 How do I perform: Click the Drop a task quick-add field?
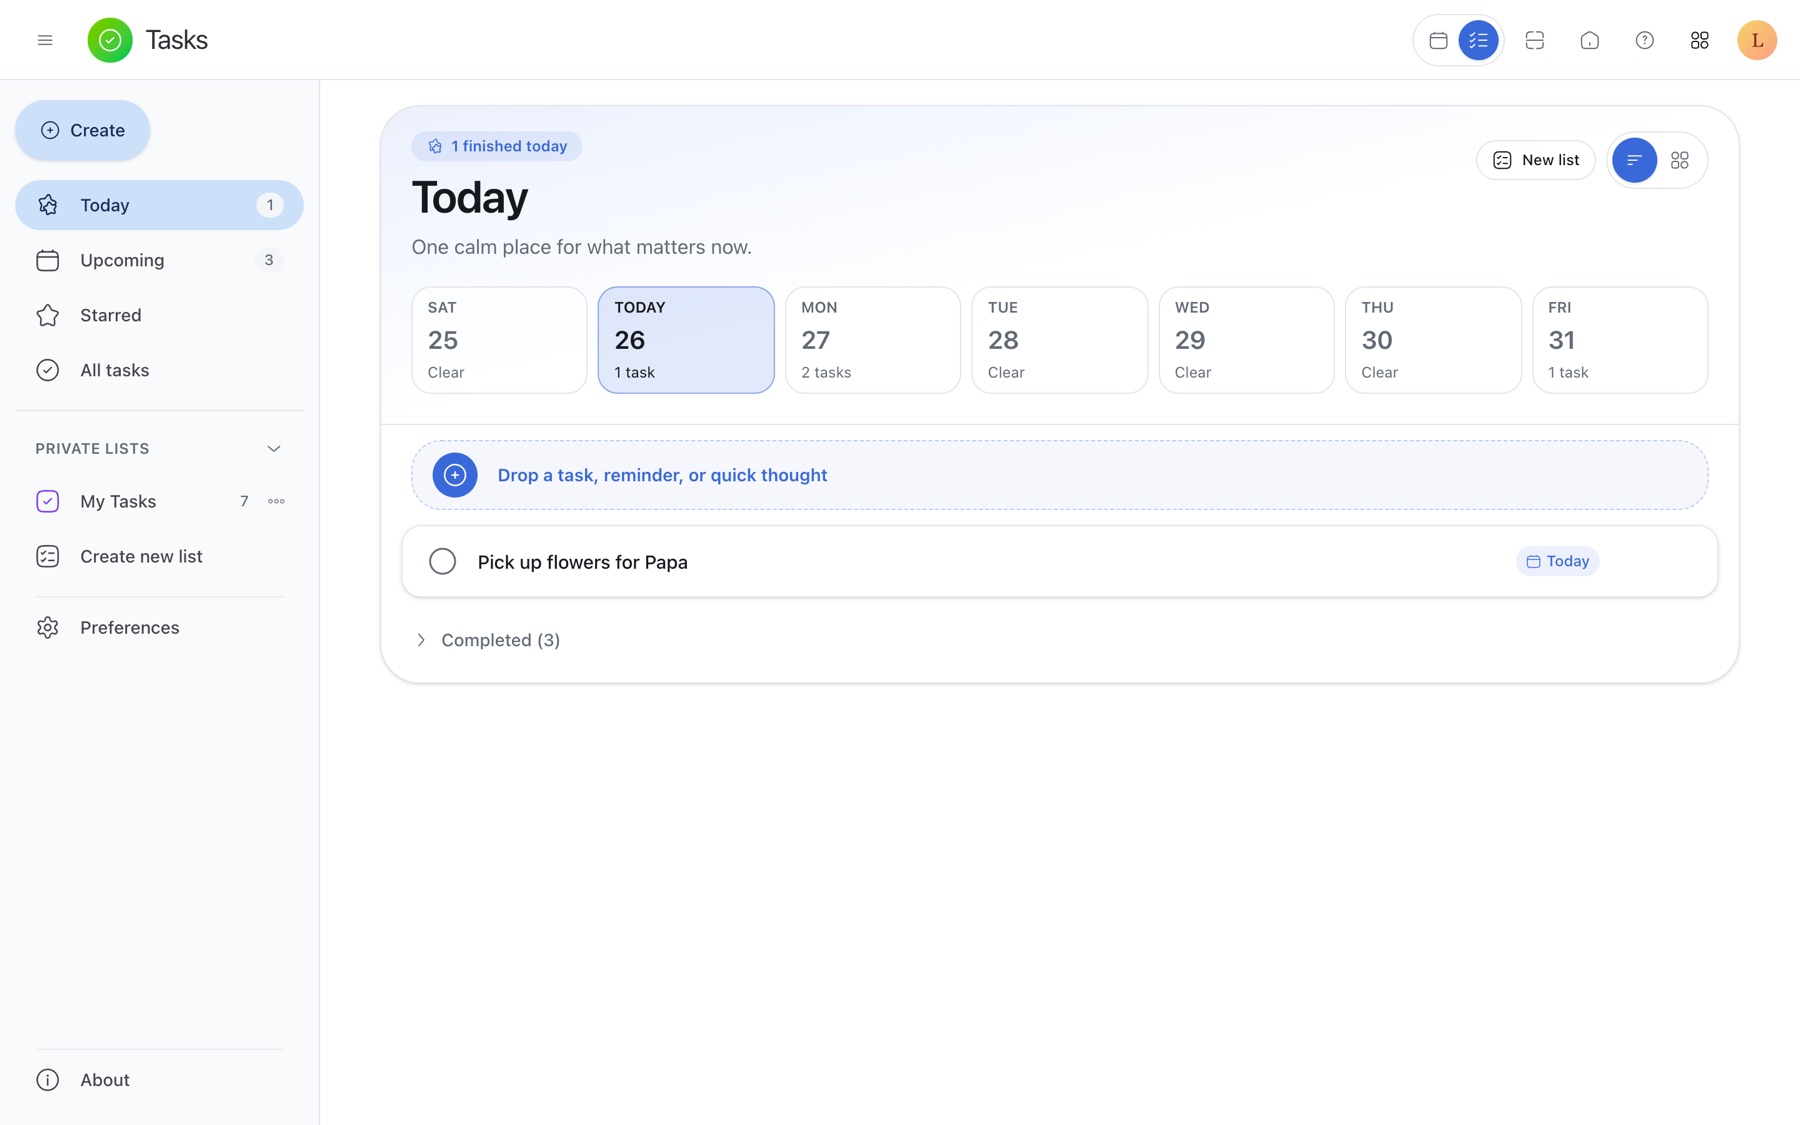(x=1059, y=475)
